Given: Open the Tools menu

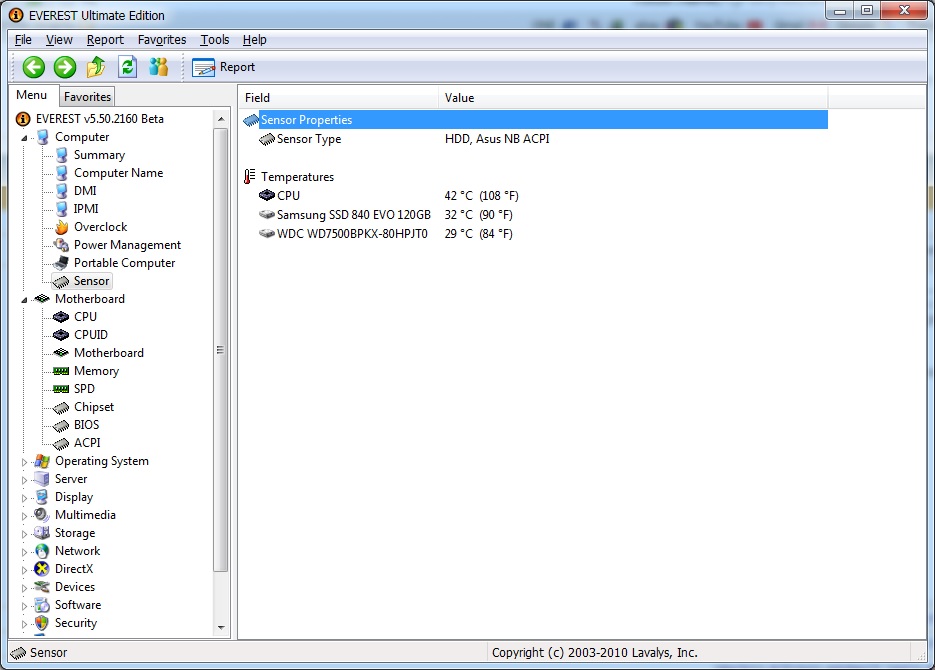Looking at the screenshot, I should 214,40.
